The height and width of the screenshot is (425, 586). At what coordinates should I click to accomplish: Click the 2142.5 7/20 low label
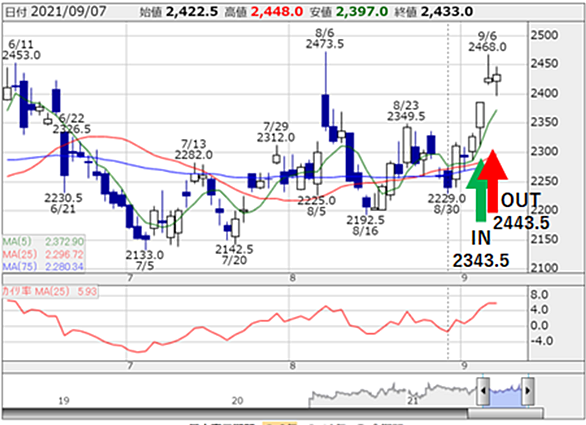point(234,255)
